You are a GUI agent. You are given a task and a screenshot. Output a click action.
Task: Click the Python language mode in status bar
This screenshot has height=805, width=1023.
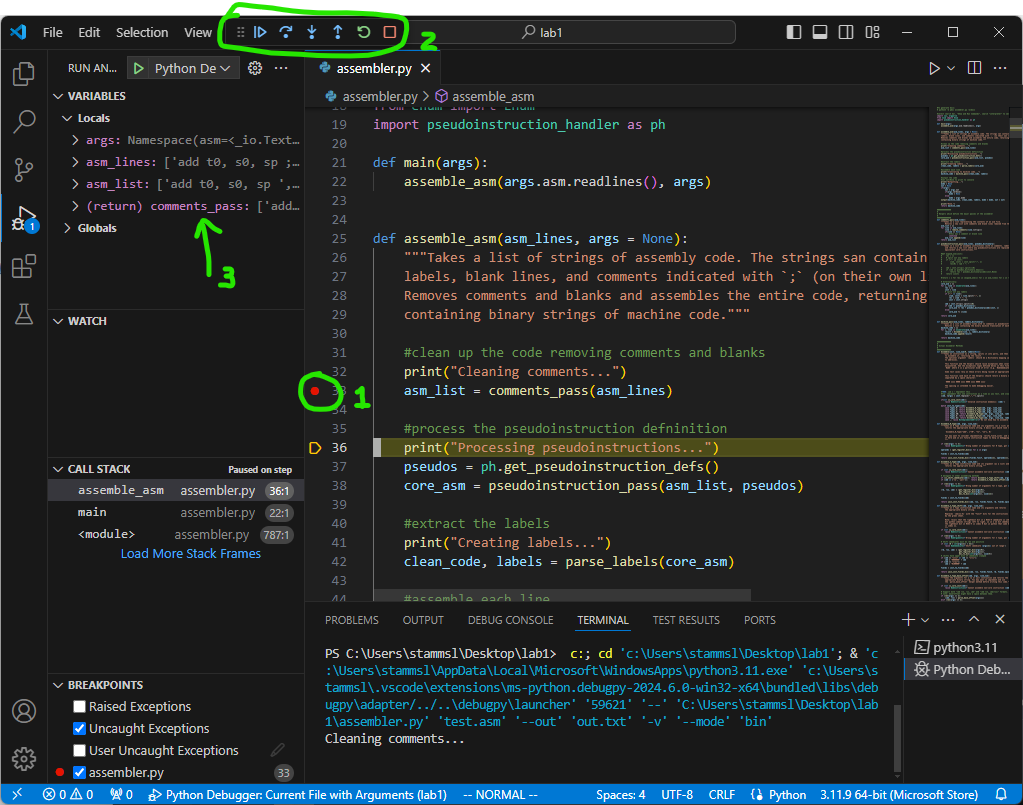click(787, 795)
